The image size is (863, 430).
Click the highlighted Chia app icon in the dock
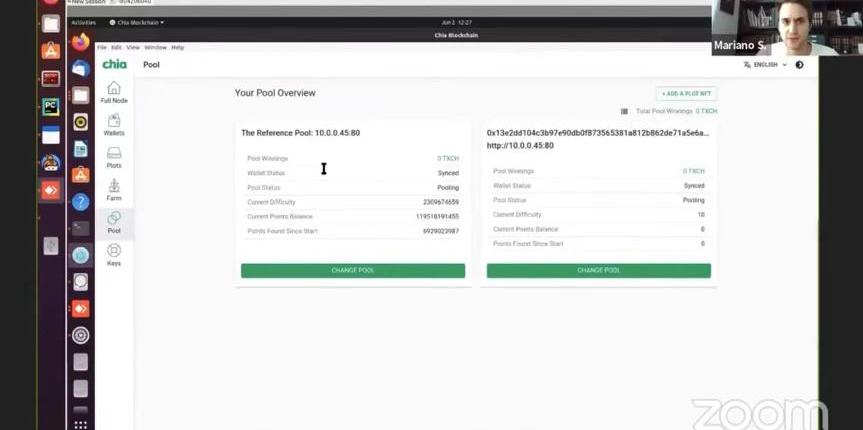click(x=80, y=255)
